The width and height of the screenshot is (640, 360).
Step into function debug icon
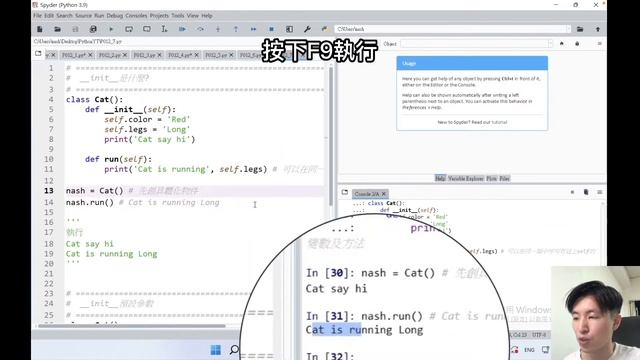[218, 29]
